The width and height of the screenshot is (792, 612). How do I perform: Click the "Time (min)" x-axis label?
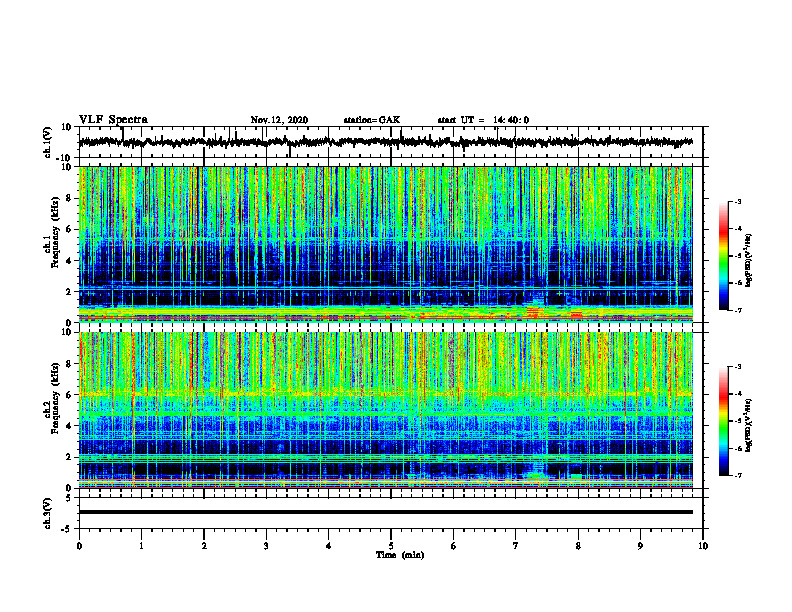400,555
